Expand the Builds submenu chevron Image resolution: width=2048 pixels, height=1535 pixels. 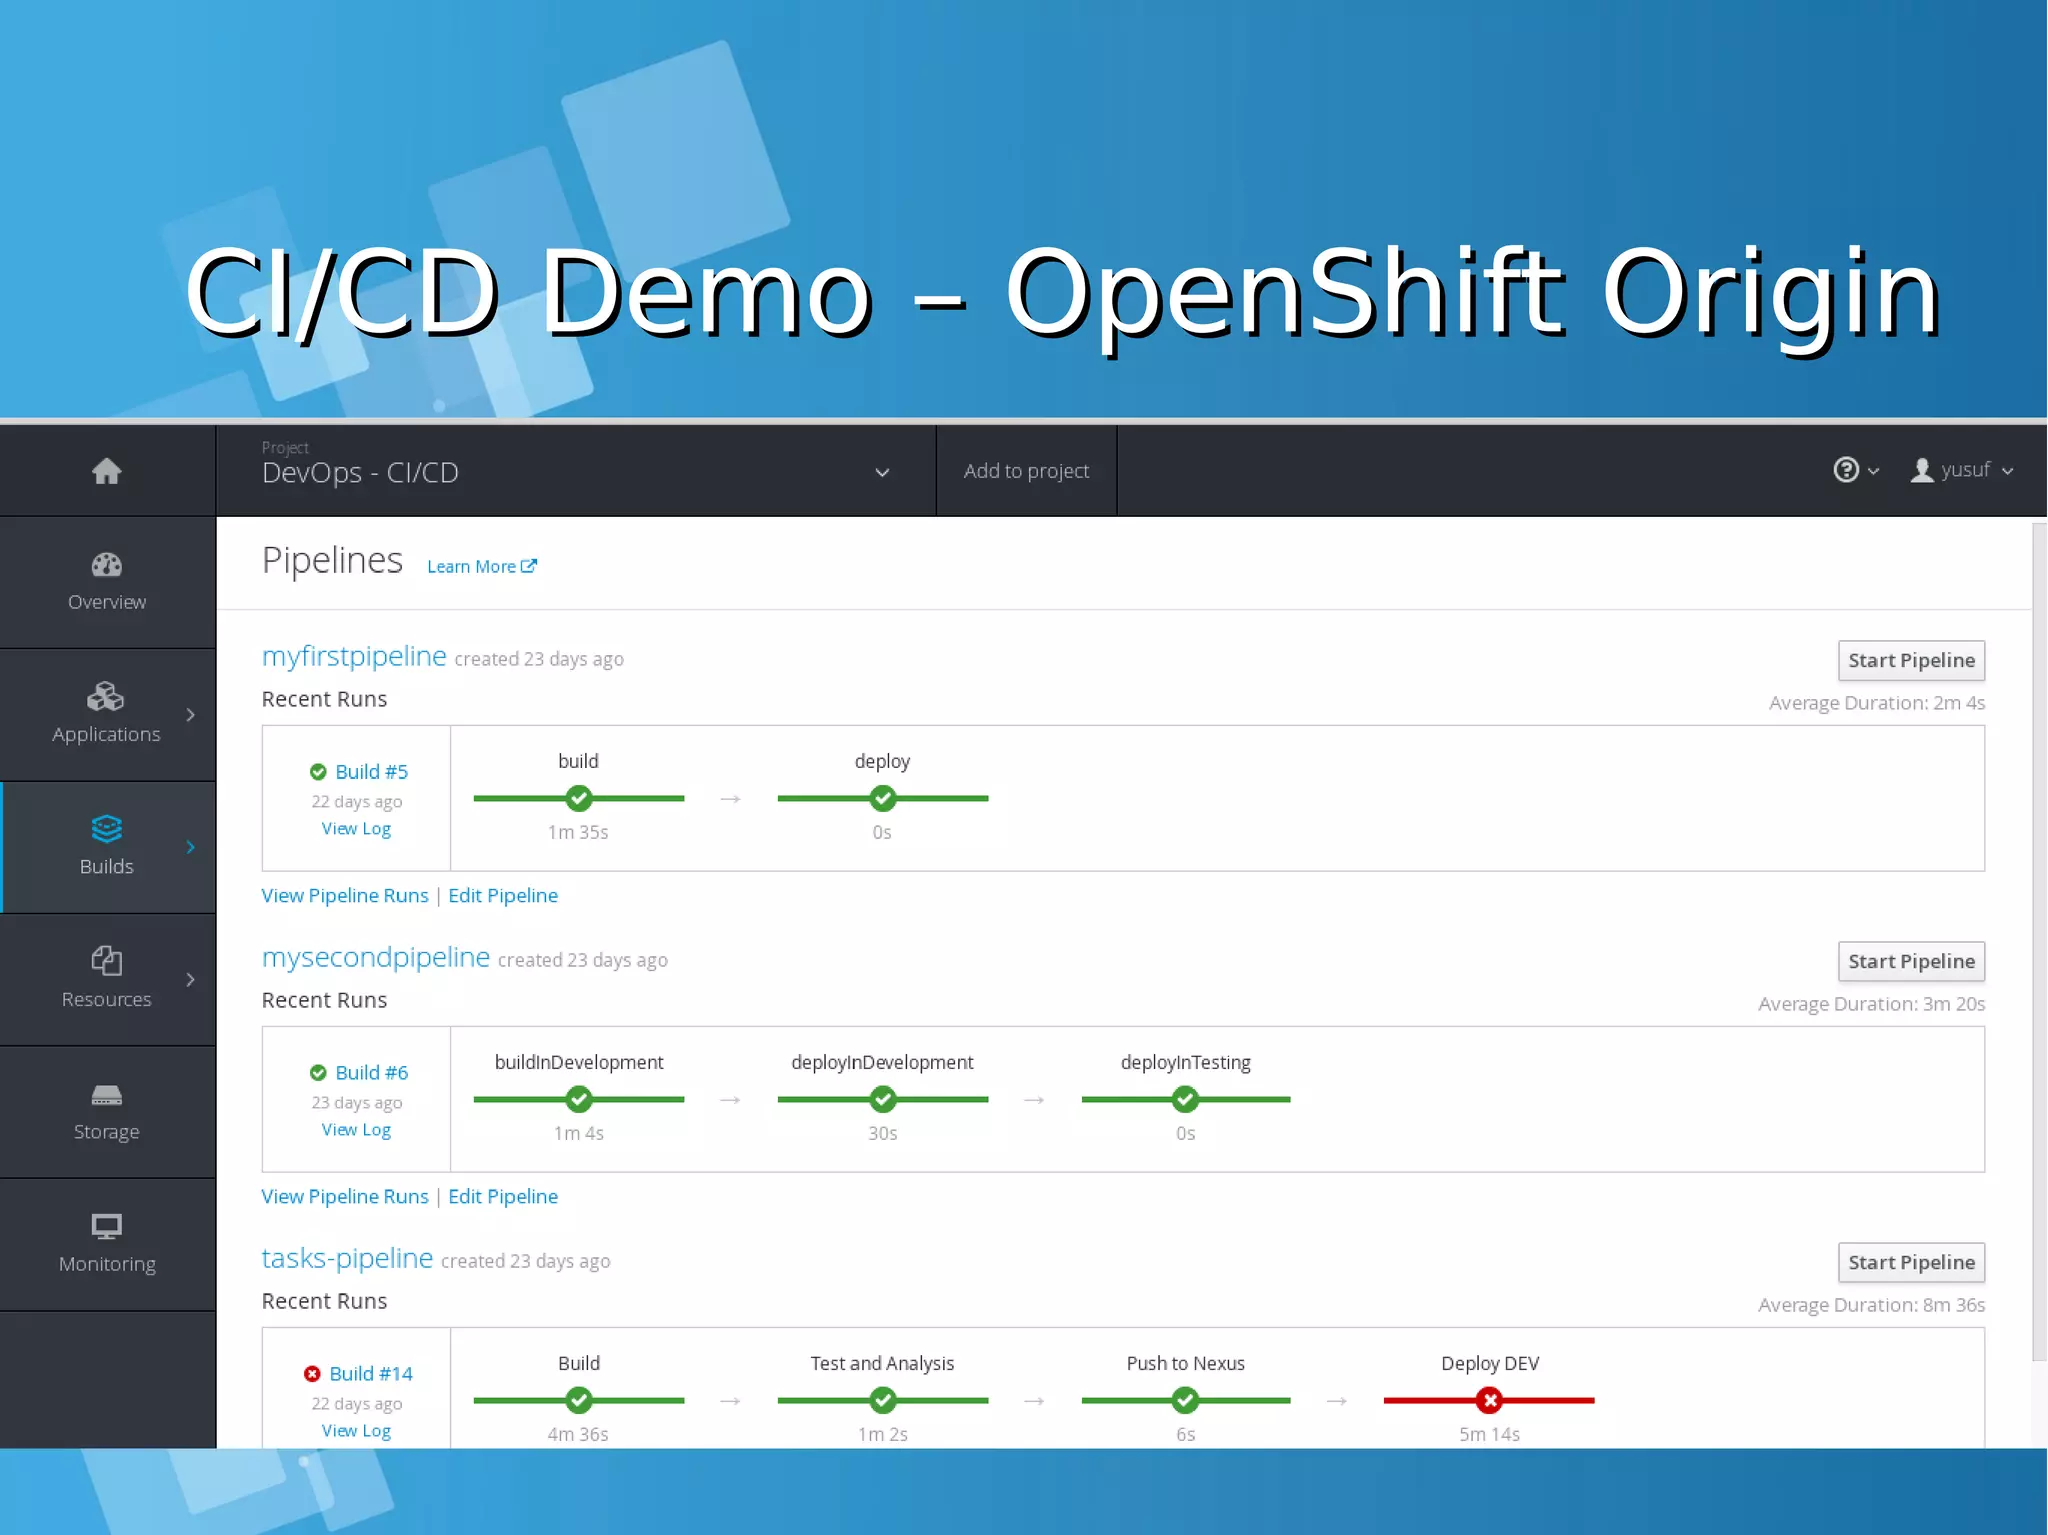190,847
